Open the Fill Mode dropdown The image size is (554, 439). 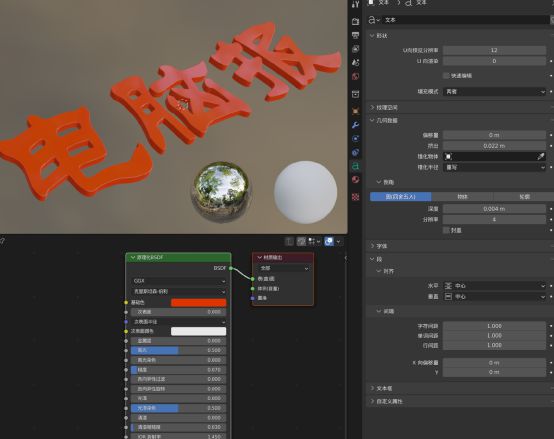click(x=495, y=91)
